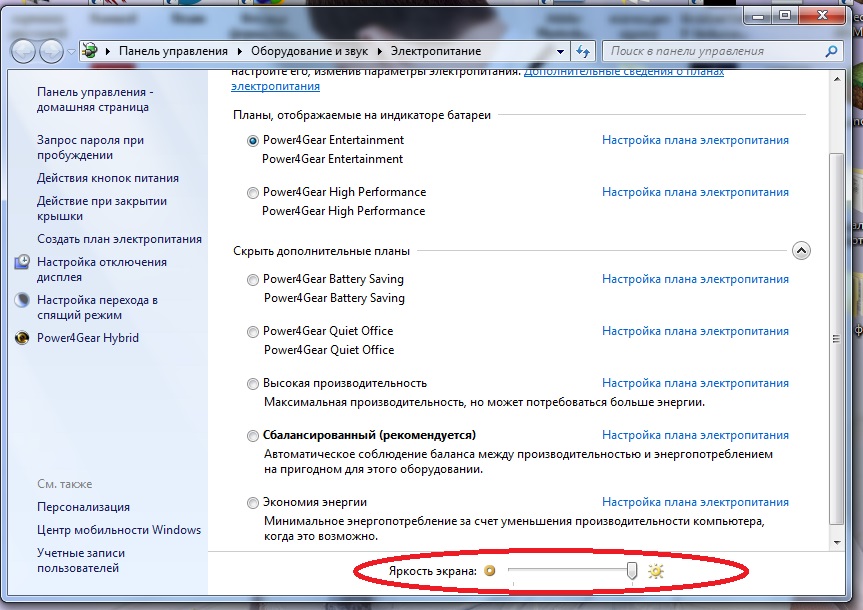Click the Back navigation arrow button
Screen dimensions: 863x610
(x=23, y=52)
